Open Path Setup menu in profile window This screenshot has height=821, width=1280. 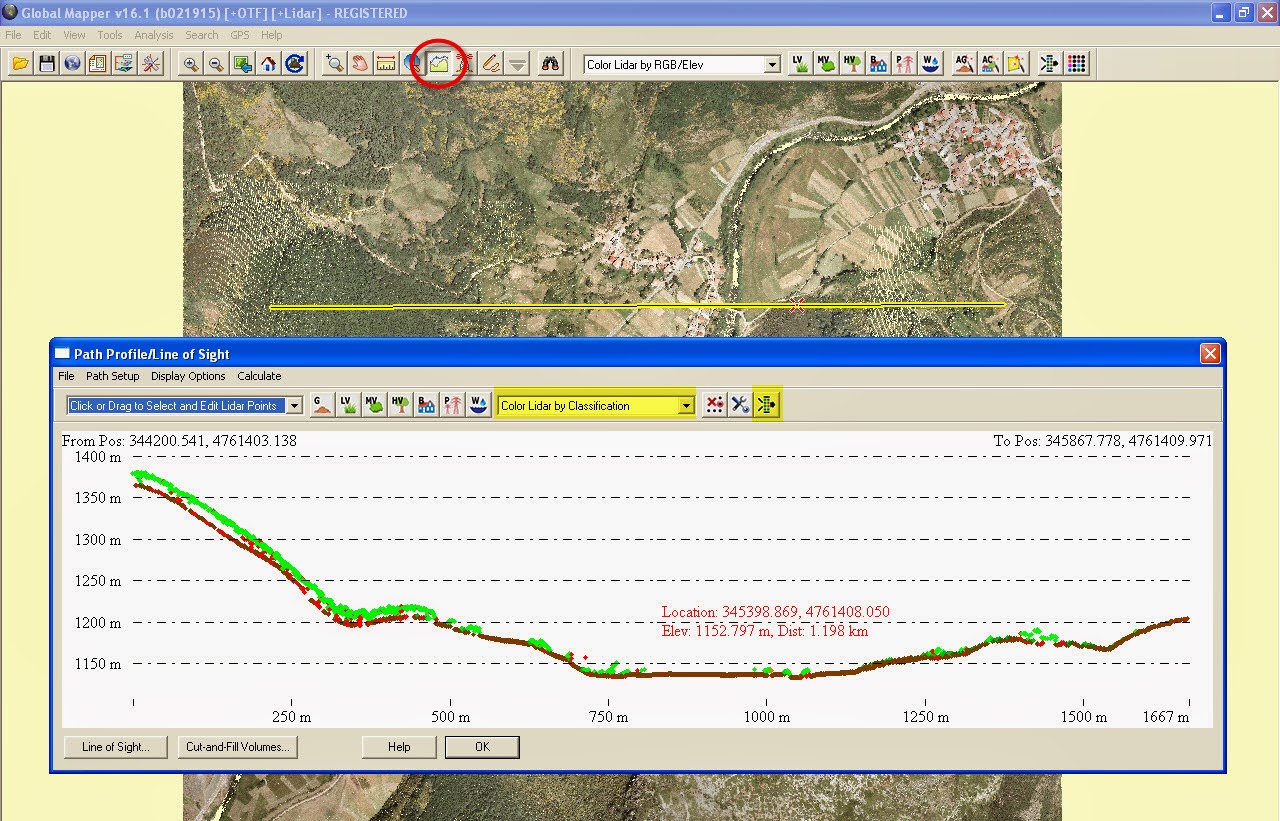(112, 376)
